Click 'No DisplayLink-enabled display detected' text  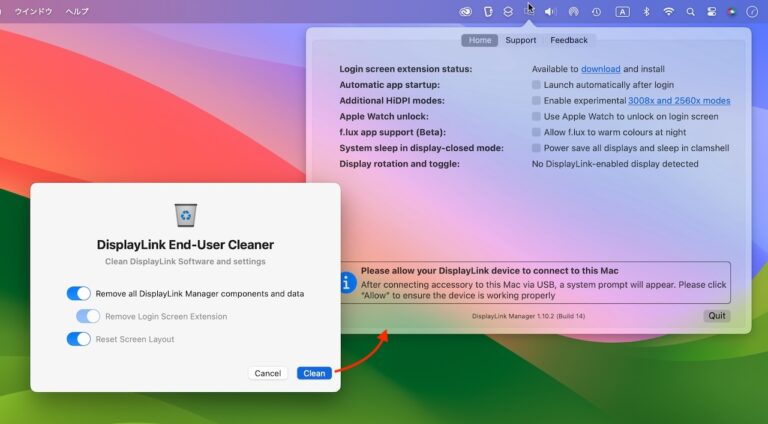615,164
